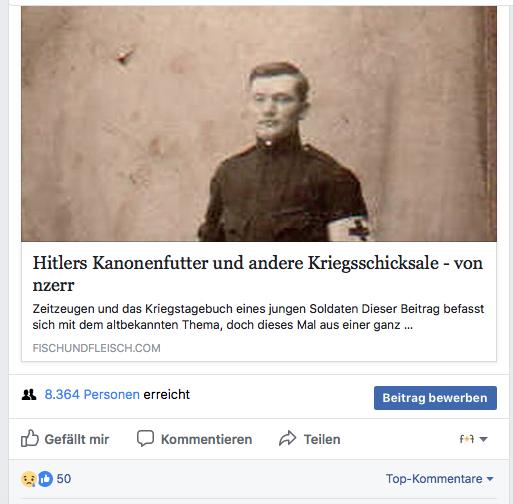Click the speech bubble comment icon

coord(145,438)
